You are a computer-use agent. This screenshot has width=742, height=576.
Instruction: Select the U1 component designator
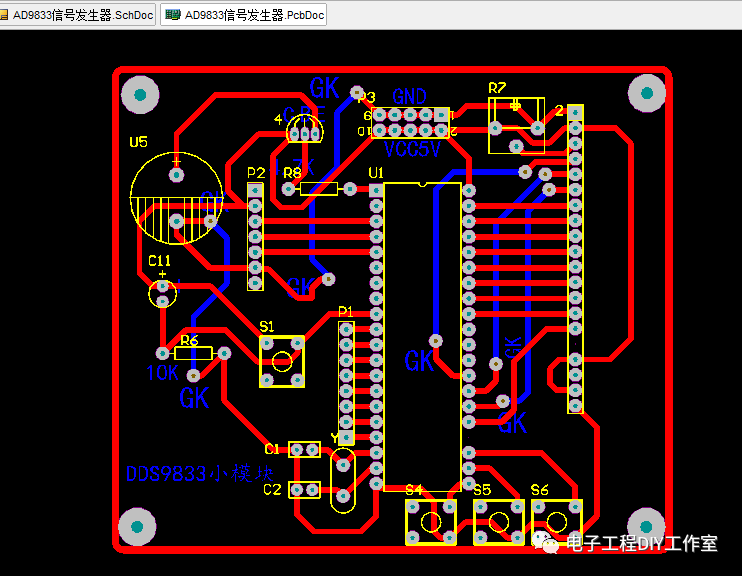click(x=376, y=173)
